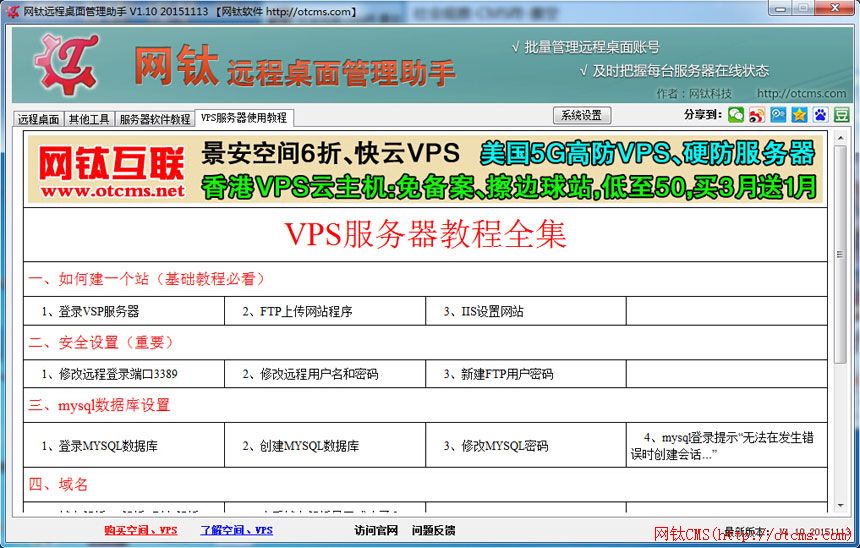The width and height of the screenshot is (860, 548).
Task: Click section heading 二、安全设置（重要）
Action: (100, 342)
